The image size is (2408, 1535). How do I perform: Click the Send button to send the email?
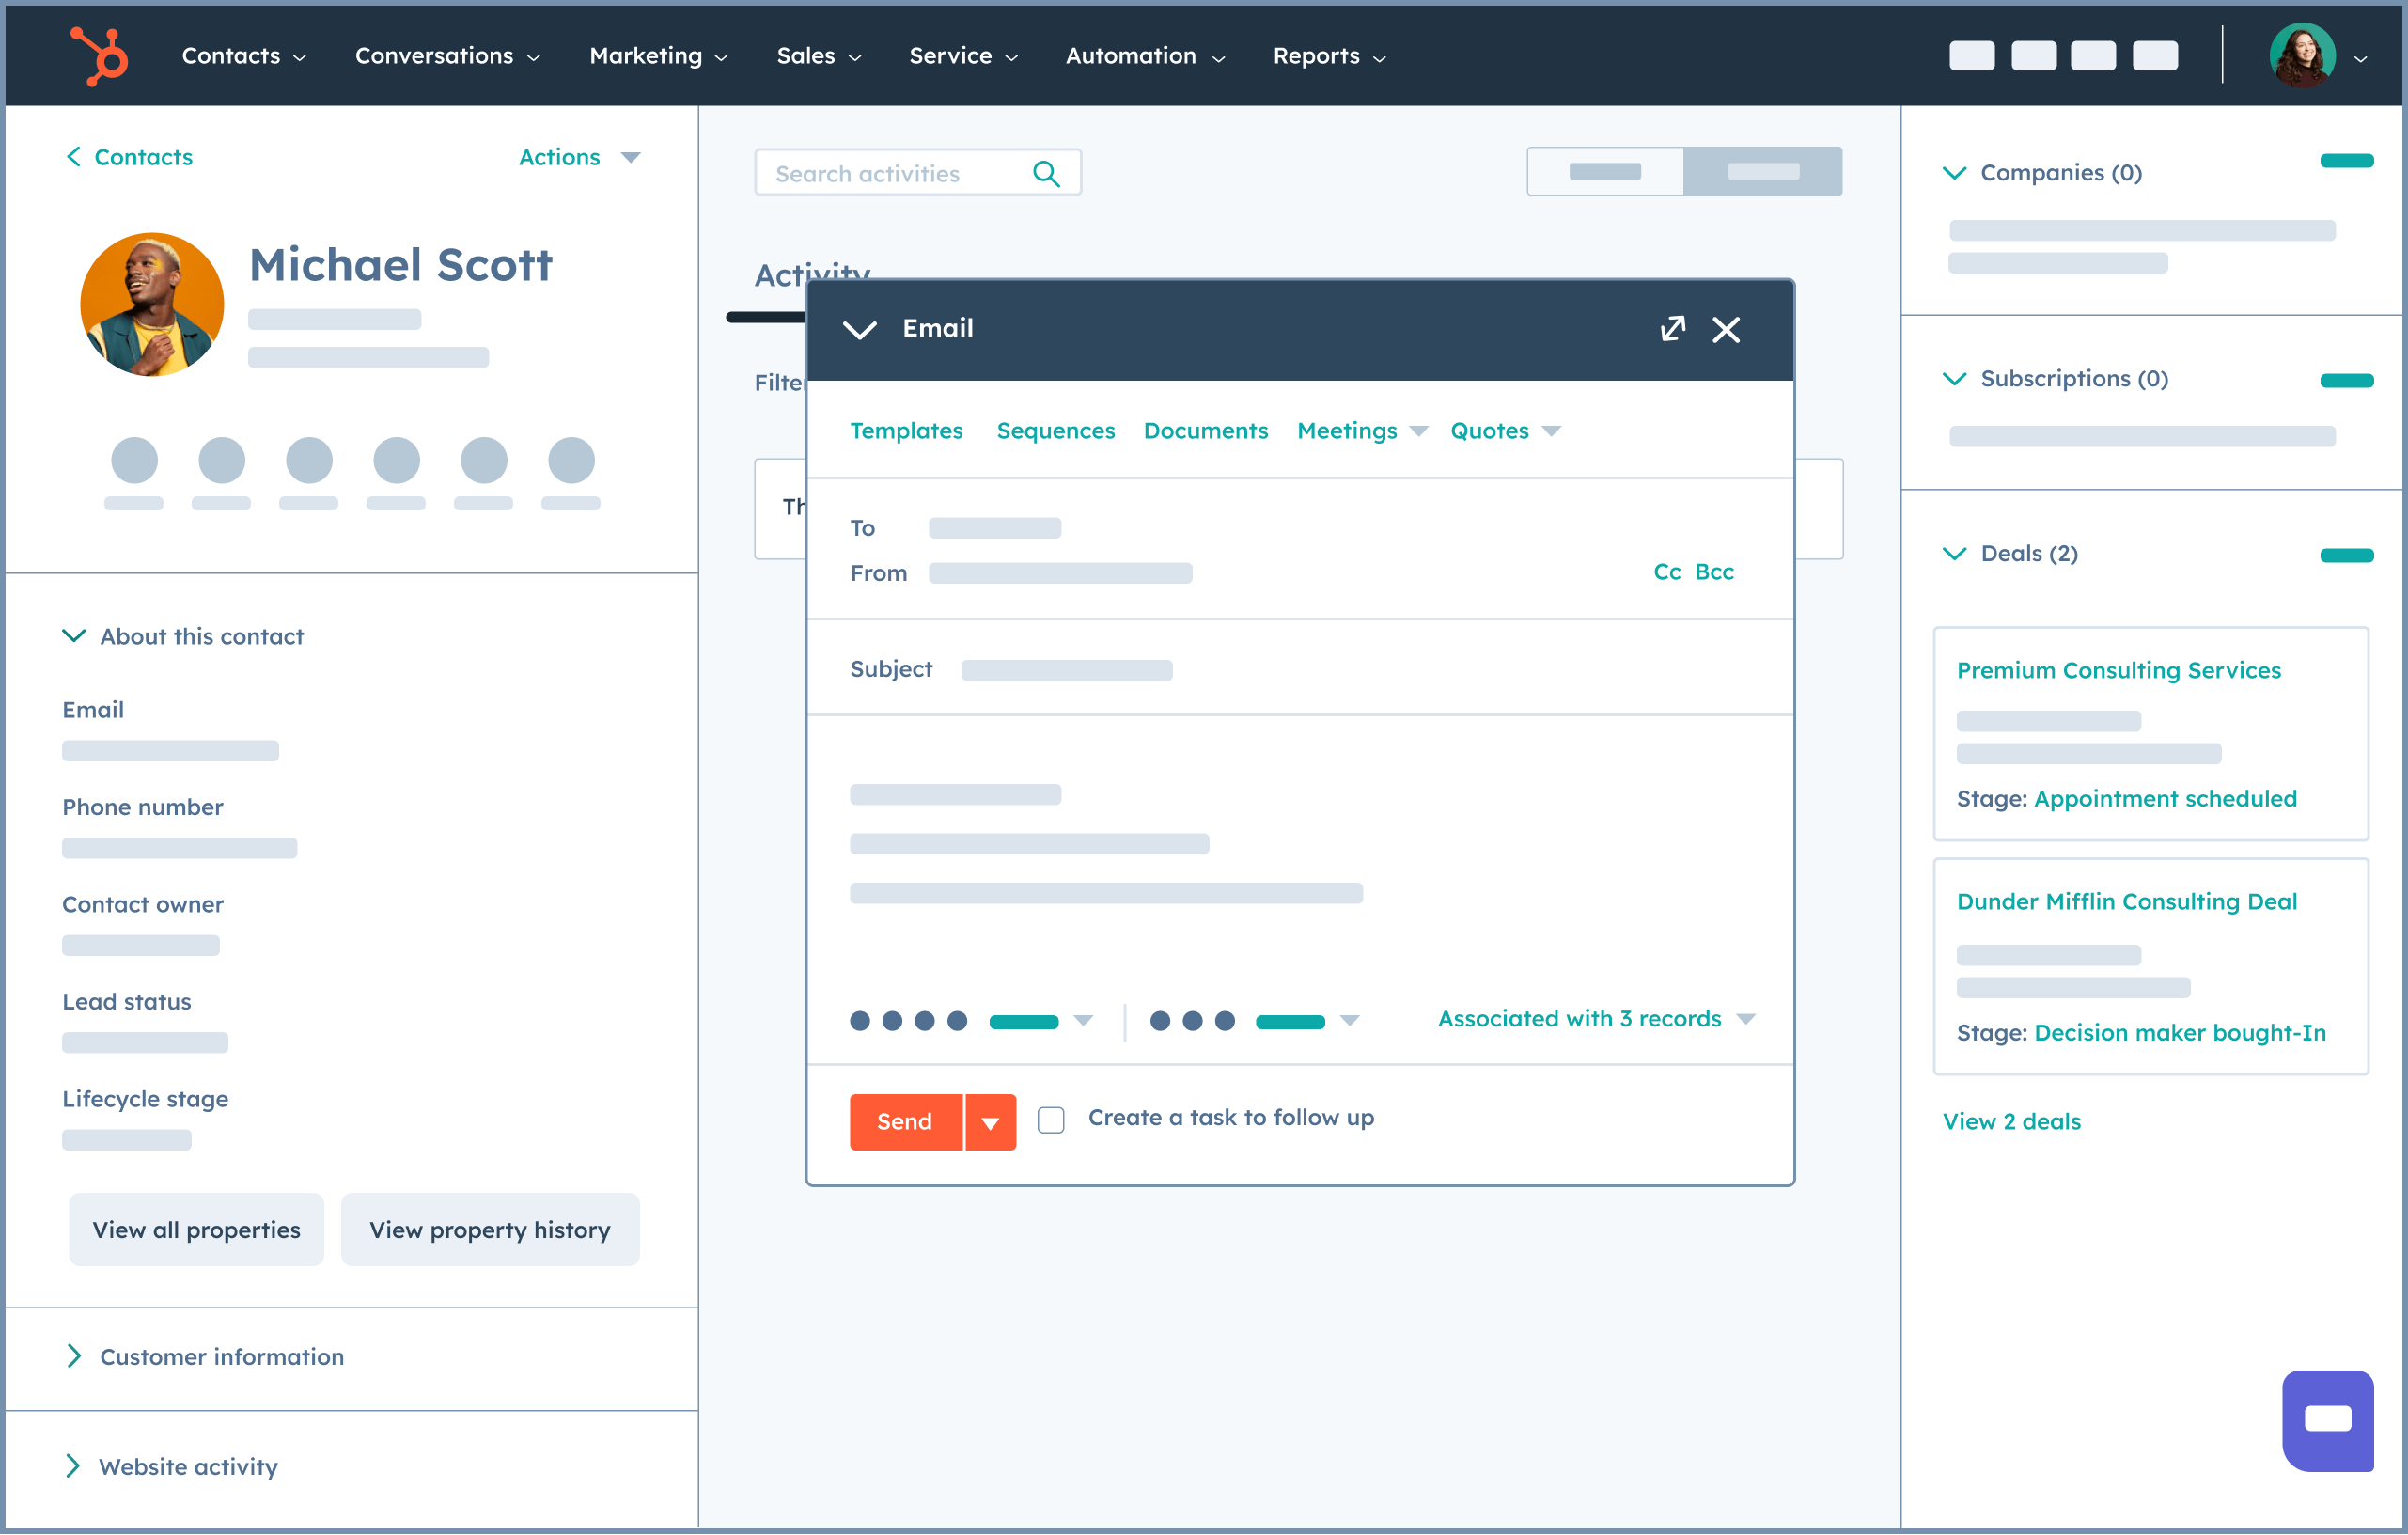coord(903,1121)
